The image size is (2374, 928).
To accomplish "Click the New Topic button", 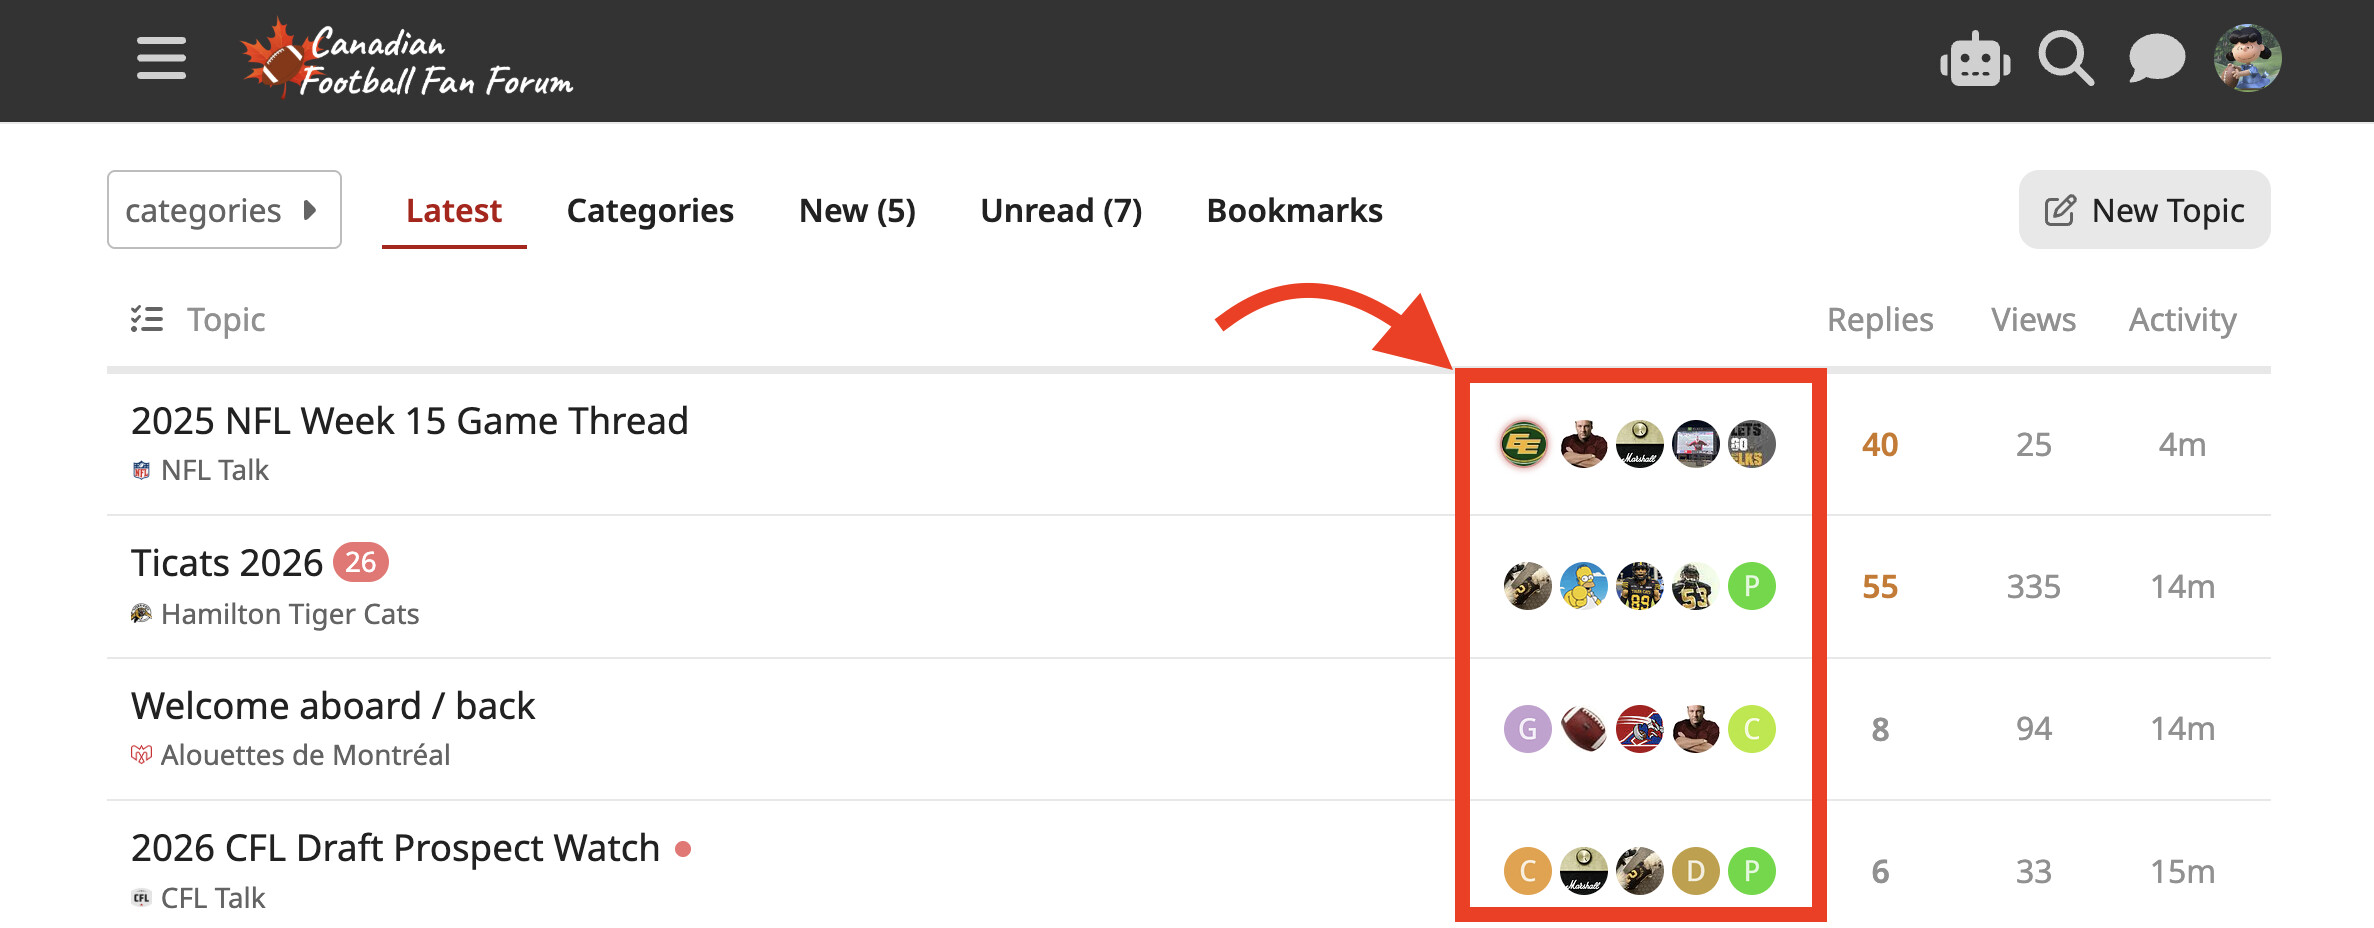I will coord(2144,210).
